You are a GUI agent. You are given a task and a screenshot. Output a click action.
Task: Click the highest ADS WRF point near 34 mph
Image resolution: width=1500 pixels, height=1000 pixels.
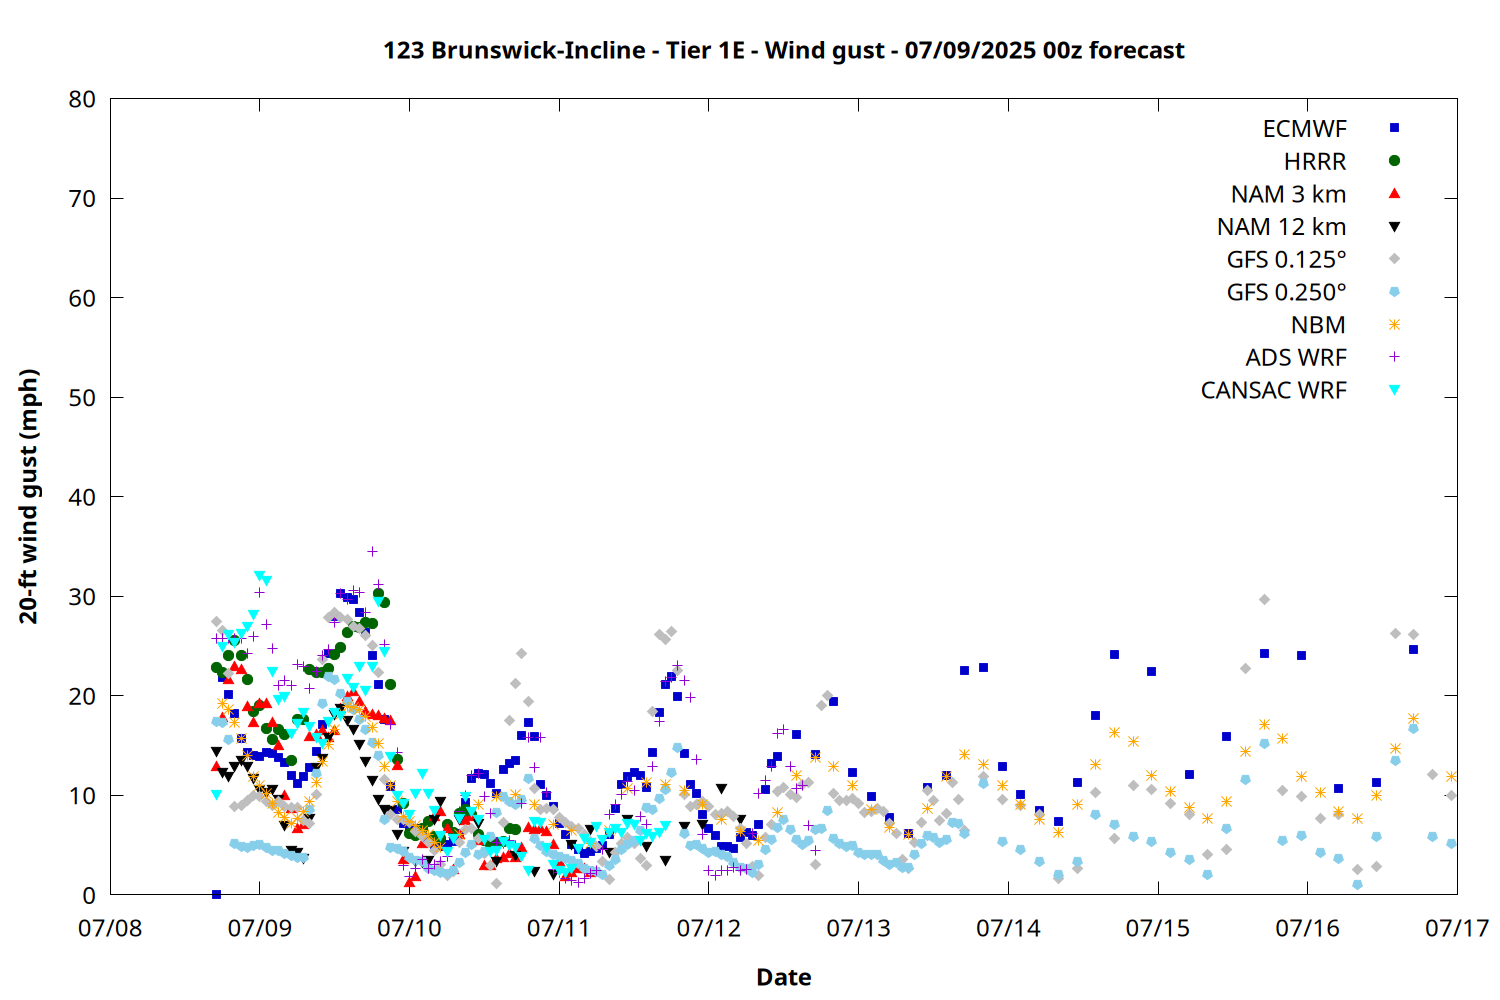[x=372, y=551]
